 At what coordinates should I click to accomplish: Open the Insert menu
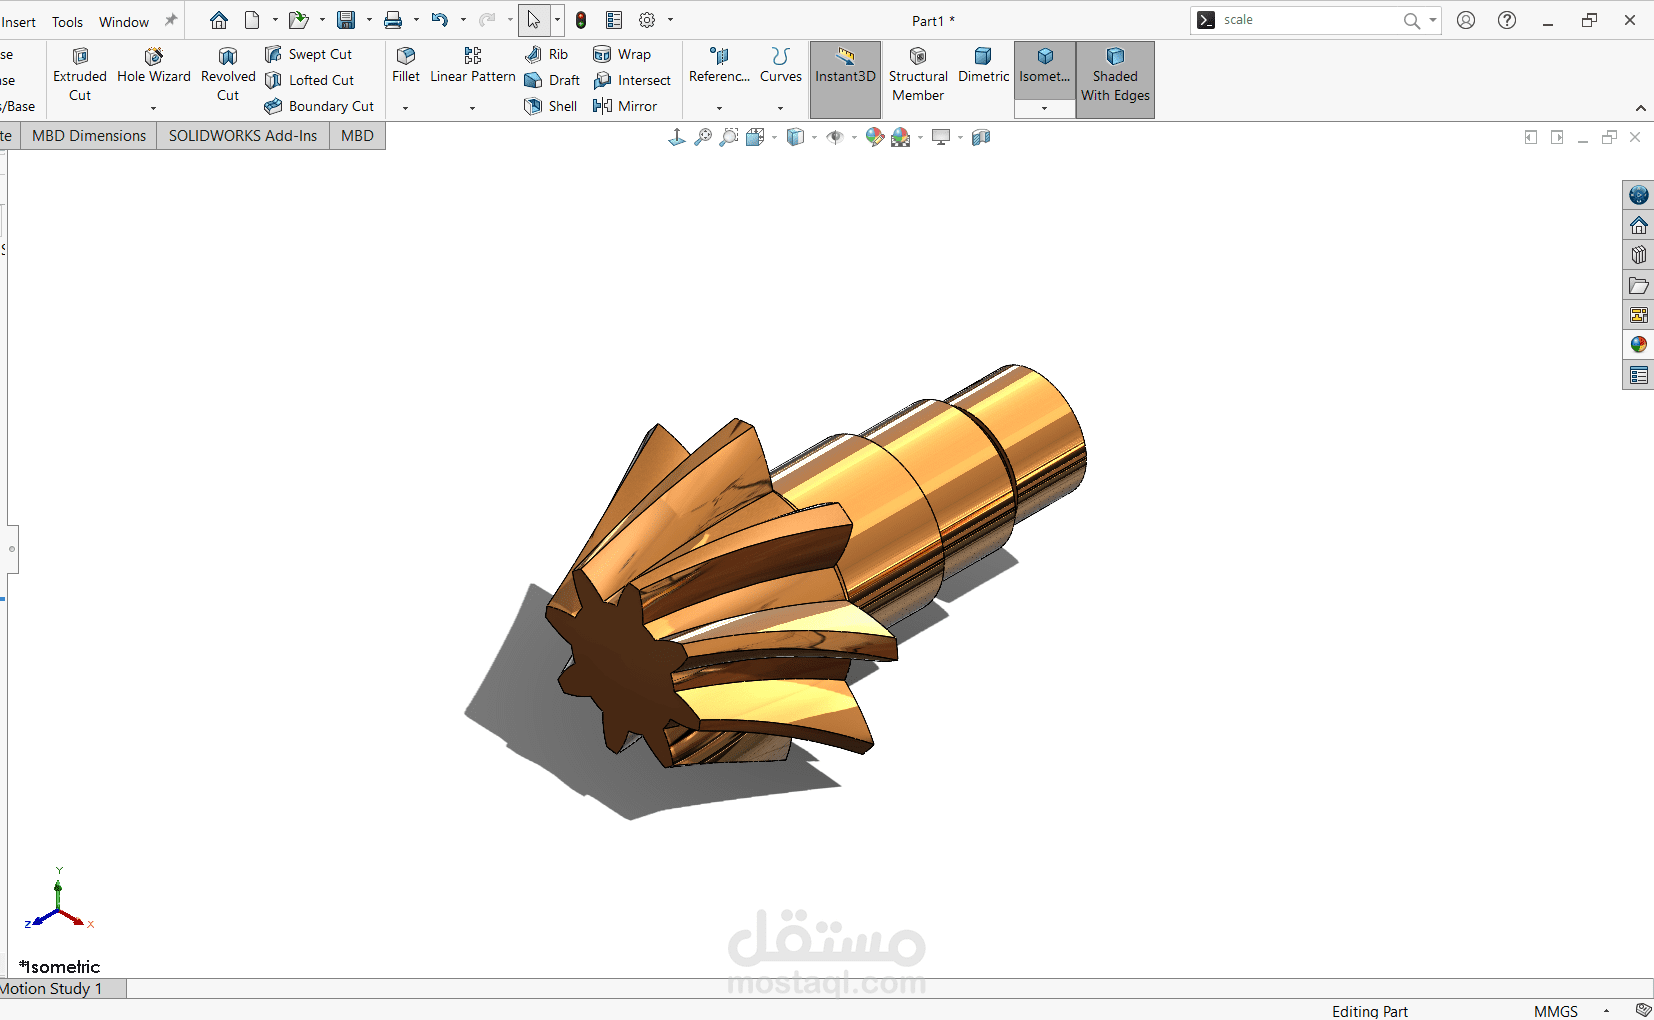tap(18, 22)
